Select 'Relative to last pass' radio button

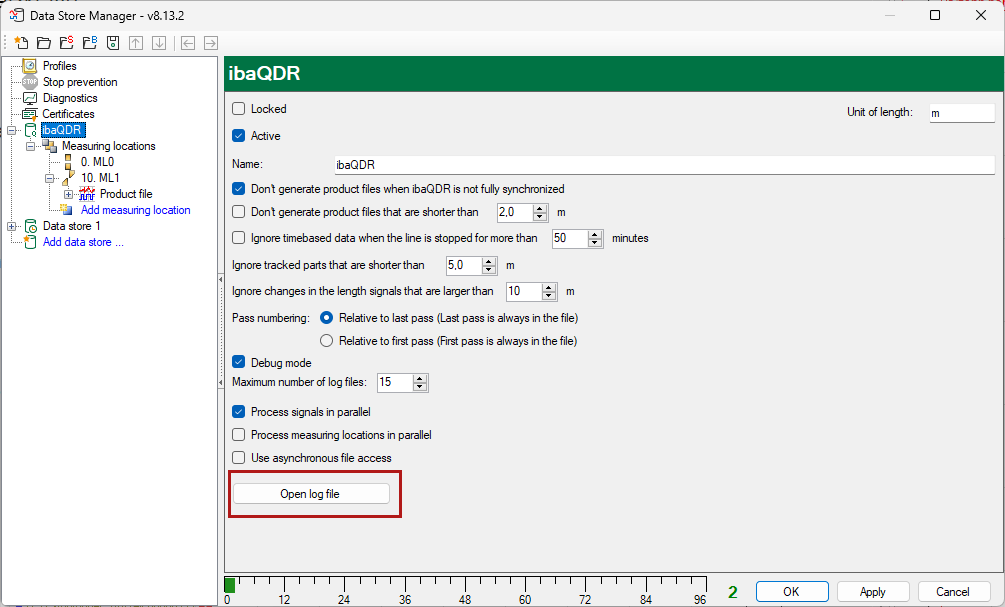click(326, 317)
